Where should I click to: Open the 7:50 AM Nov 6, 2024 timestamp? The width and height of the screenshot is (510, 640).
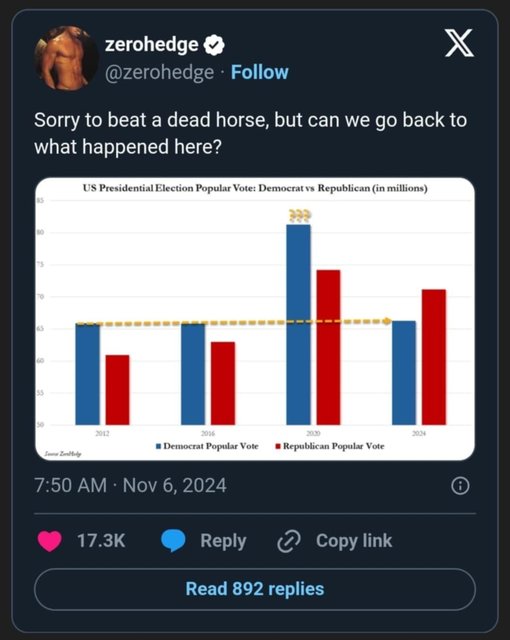[131, 486]
